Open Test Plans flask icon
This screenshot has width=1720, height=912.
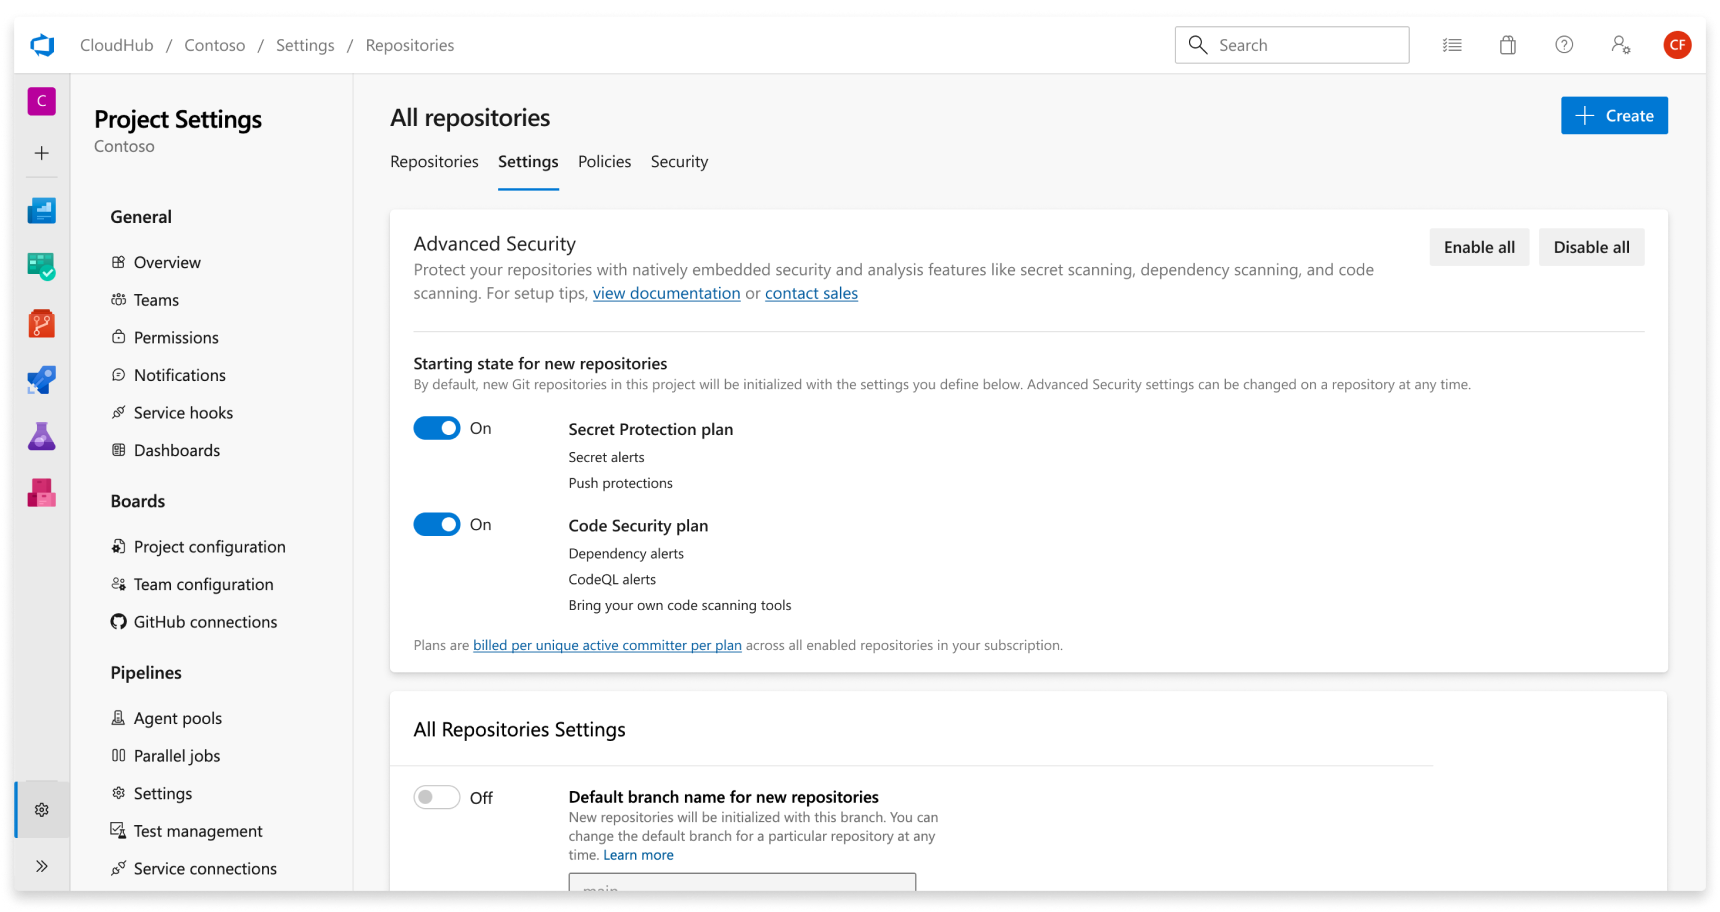(x=41, y=436)
